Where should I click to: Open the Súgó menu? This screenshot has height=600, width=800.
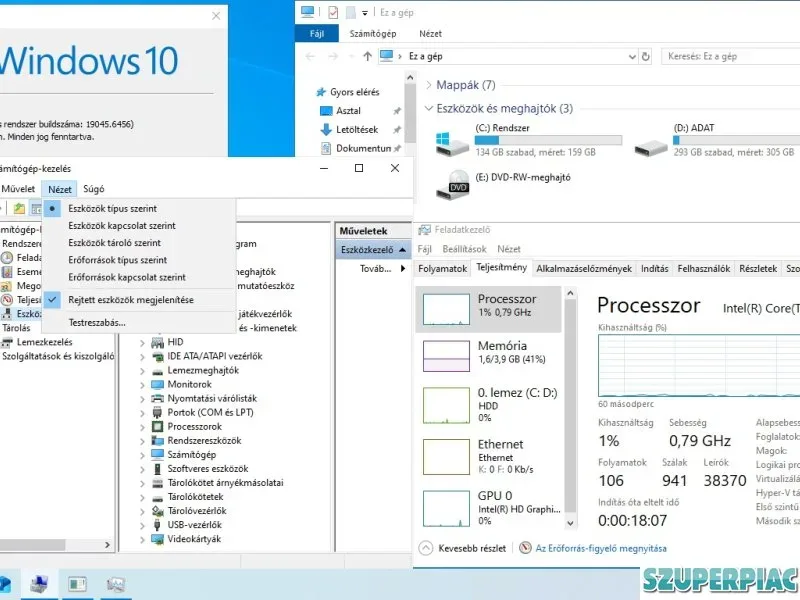click(94, 189)
